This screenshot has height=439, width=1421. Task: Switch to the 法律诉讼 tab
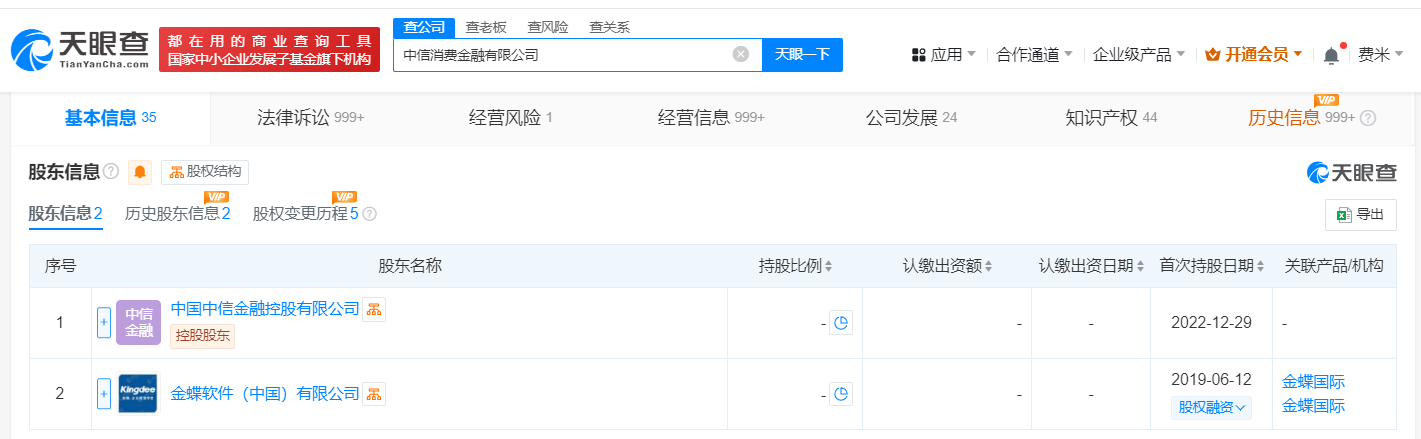pos(311,118)
